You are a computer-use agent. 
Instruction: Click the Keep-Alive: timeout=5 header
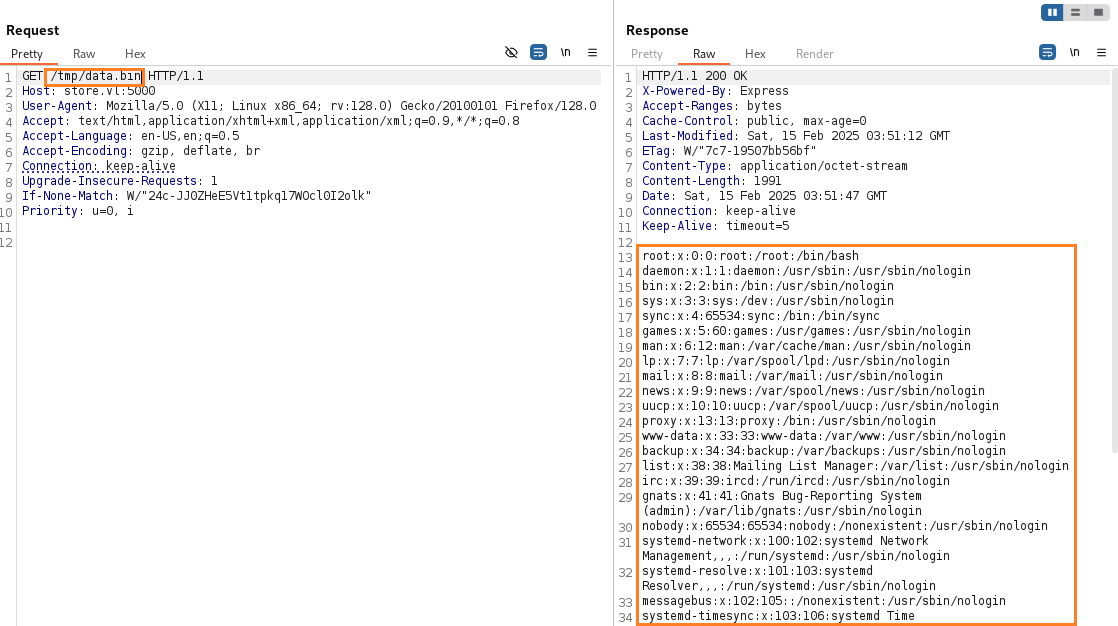[716, 225]
